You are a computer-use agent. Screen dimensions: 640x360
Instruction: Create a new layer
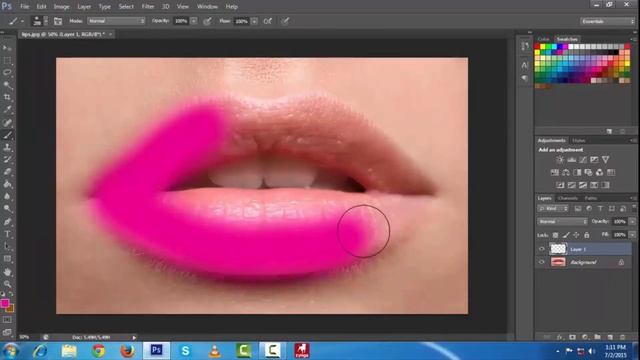610,337
